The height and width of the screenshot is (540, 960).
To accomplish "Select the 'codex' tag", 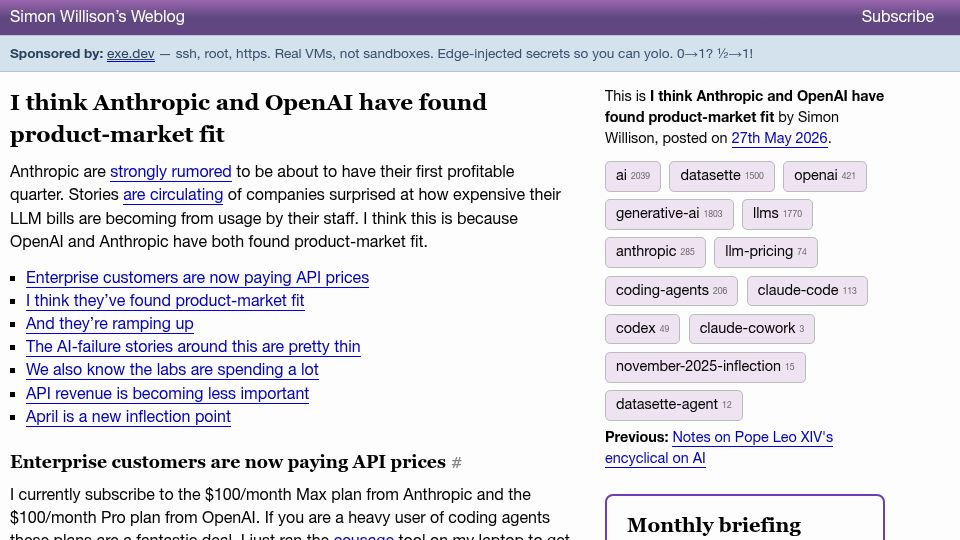I will (642, 329).
